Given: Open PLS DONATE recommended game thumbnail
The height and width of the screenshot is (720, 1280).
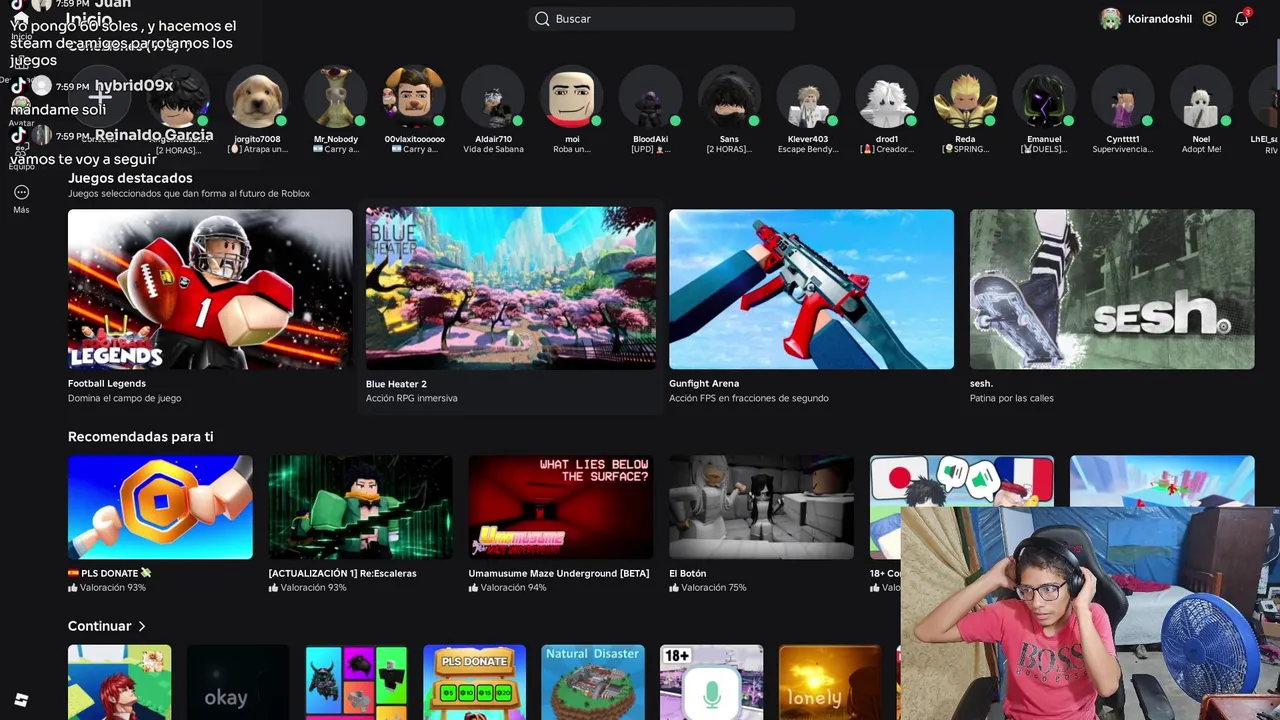Looking at the screenshot, I should tap(160, 507).
